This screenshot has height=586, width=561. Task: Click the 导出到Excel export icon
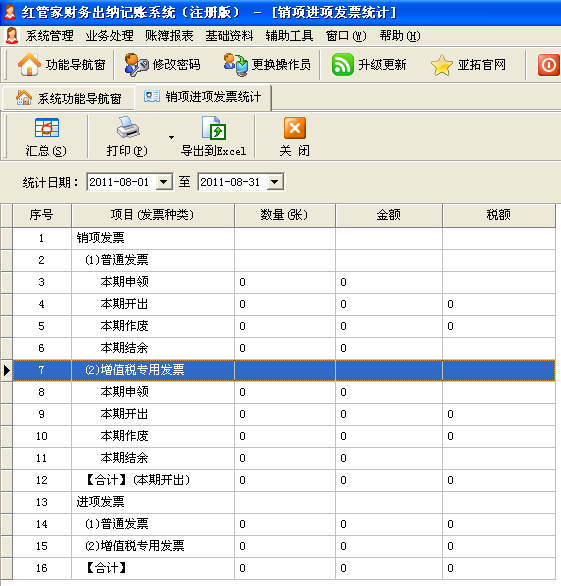pos(213,127)
